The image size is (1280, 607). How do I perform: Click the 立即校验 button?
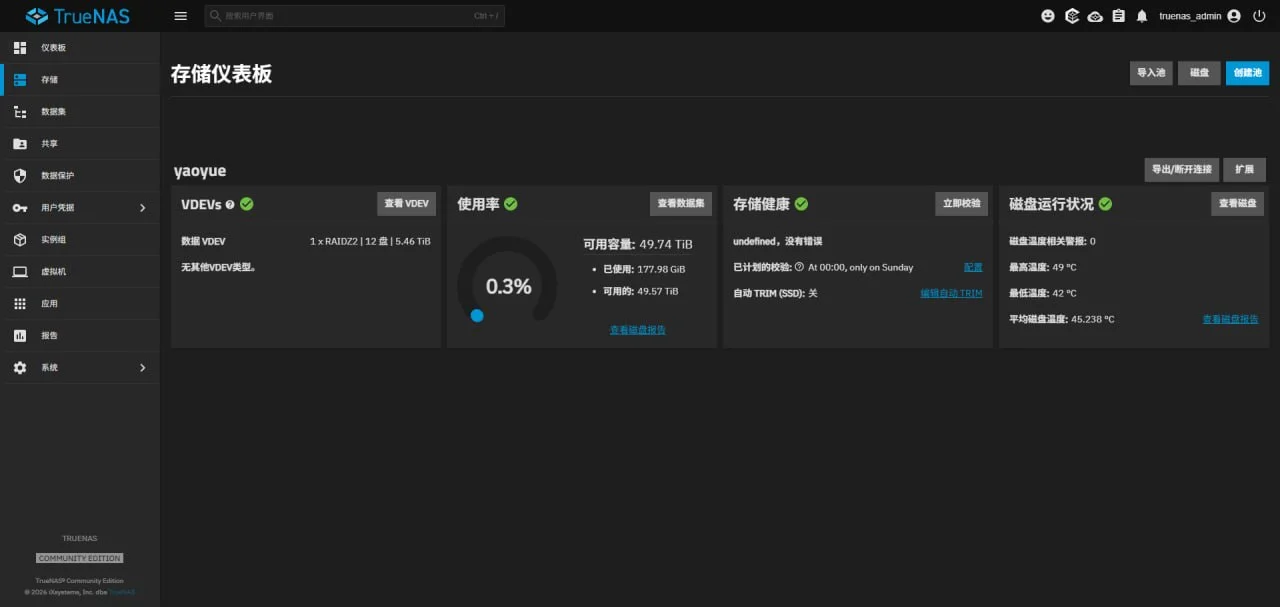tap(961, 204)
